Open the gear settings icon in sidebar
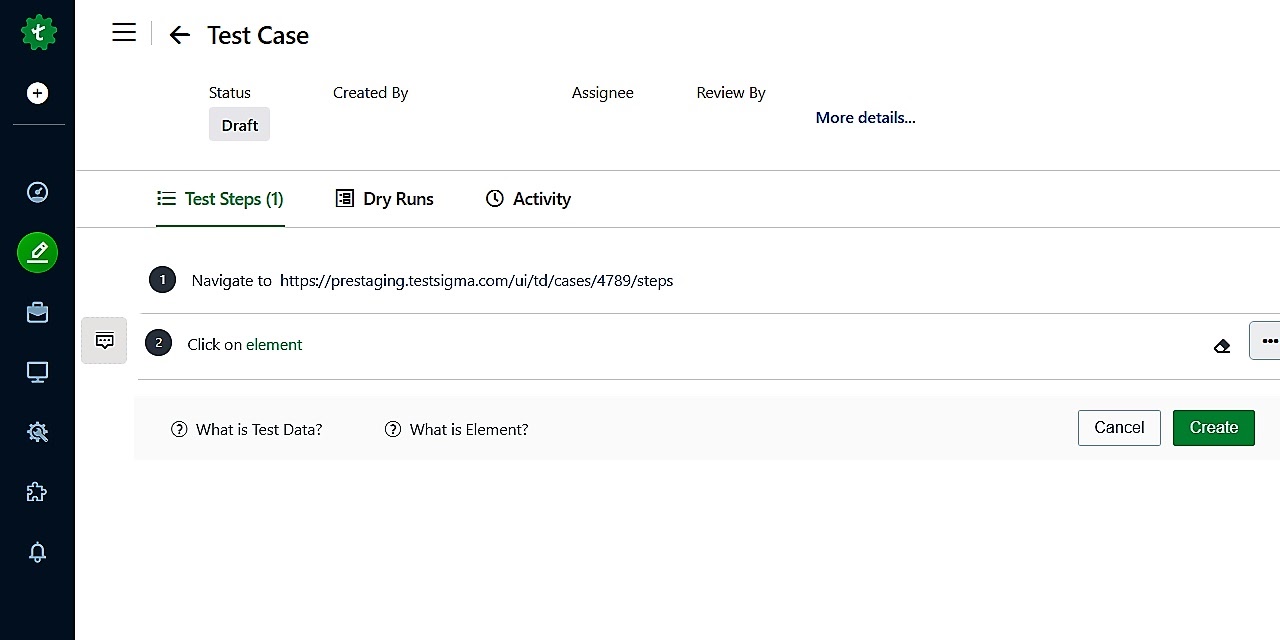 tap(37, 432)
